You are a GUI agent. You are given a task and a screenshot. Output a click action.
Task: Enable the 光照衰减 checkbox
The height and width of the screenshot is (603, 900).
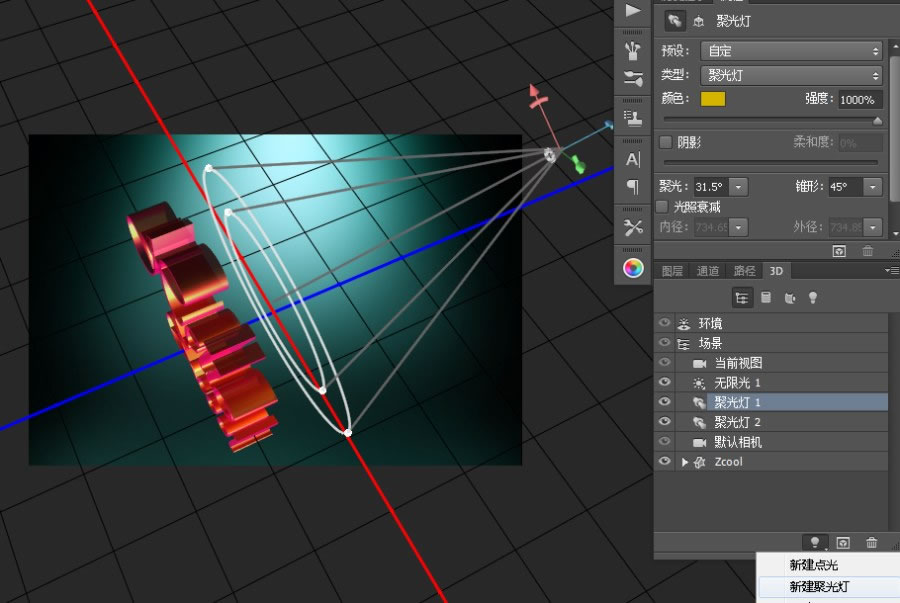pyautogui.click(x=664, y=207)
